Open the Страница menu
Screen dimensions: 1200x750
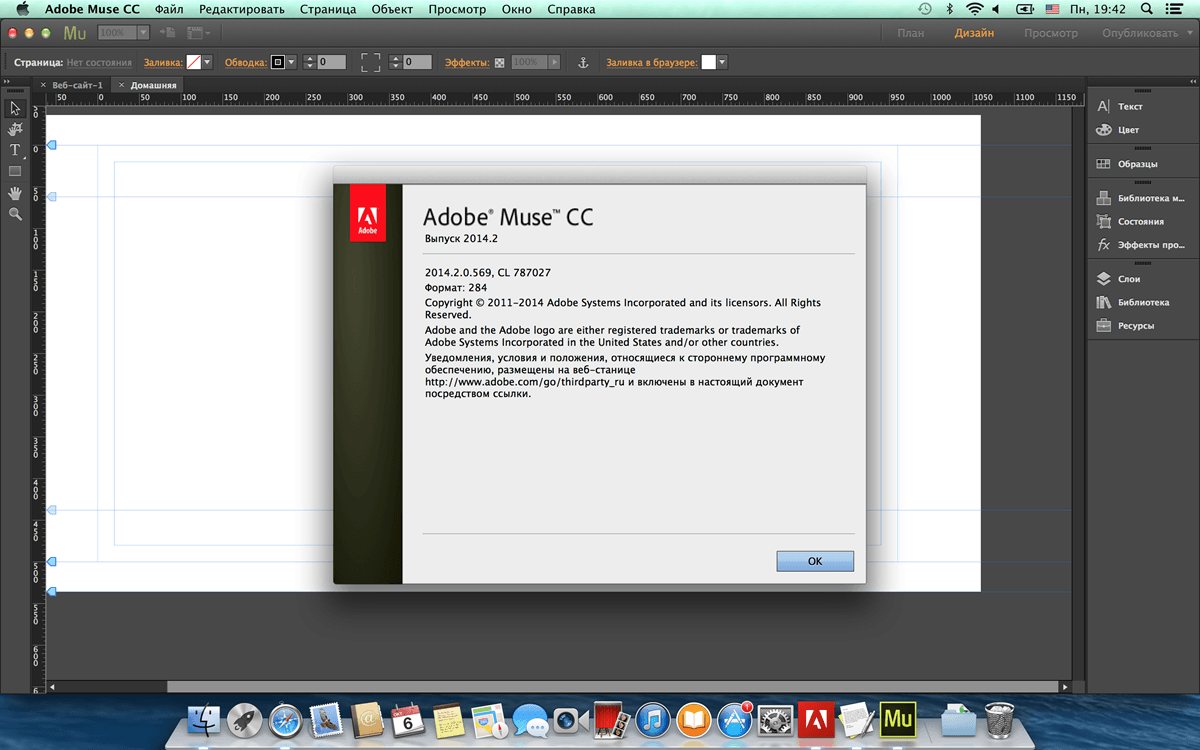328,9
